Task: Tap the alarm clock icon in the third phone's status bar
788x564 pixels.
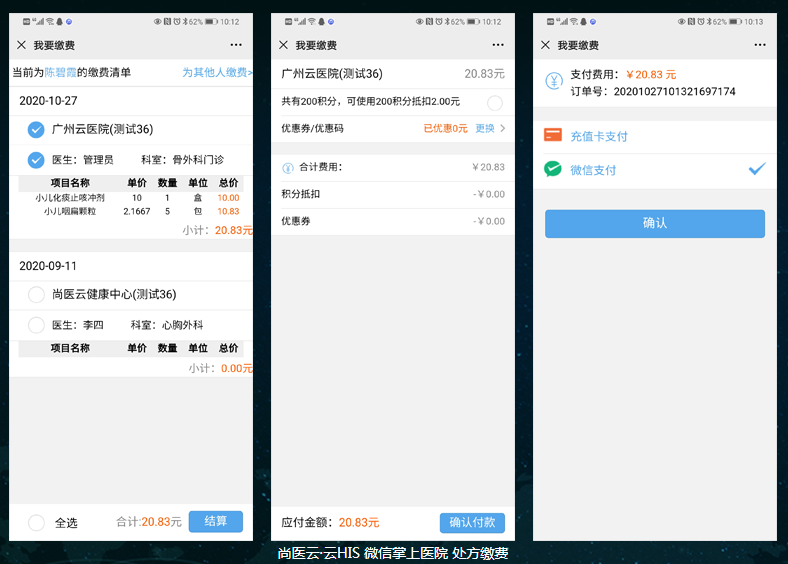Action: coord(701,22)
